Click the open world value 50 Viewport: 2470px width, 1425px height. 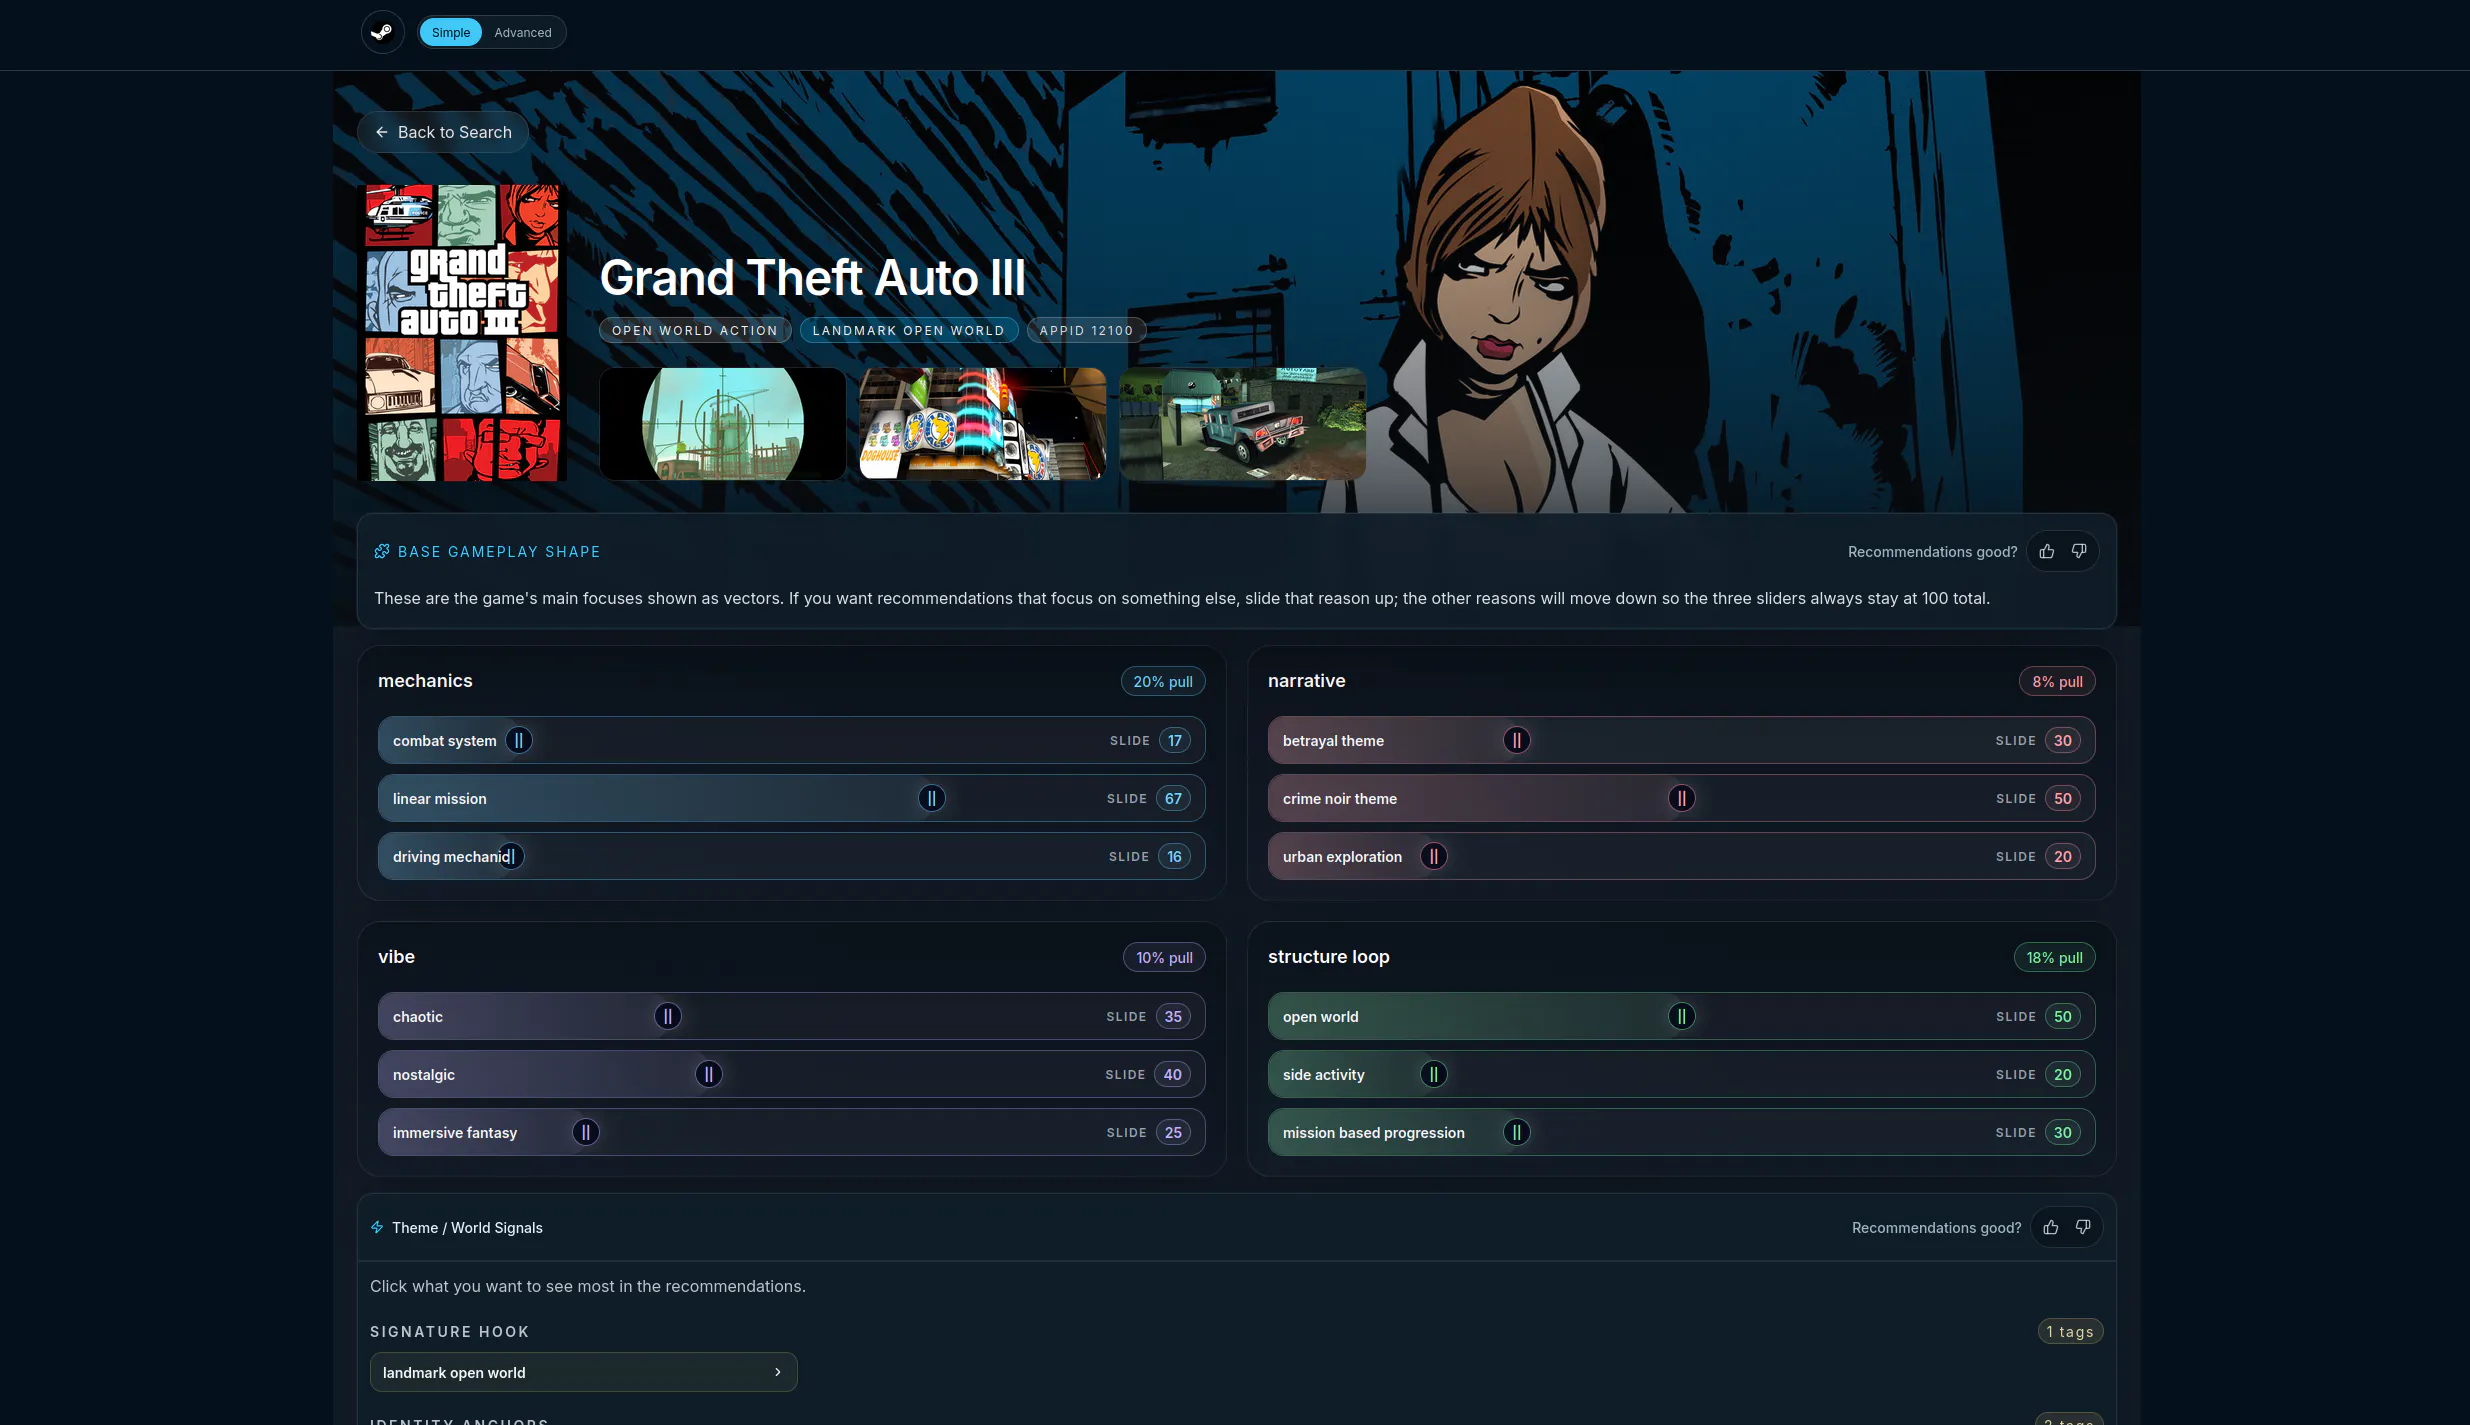point(2063,1016)
